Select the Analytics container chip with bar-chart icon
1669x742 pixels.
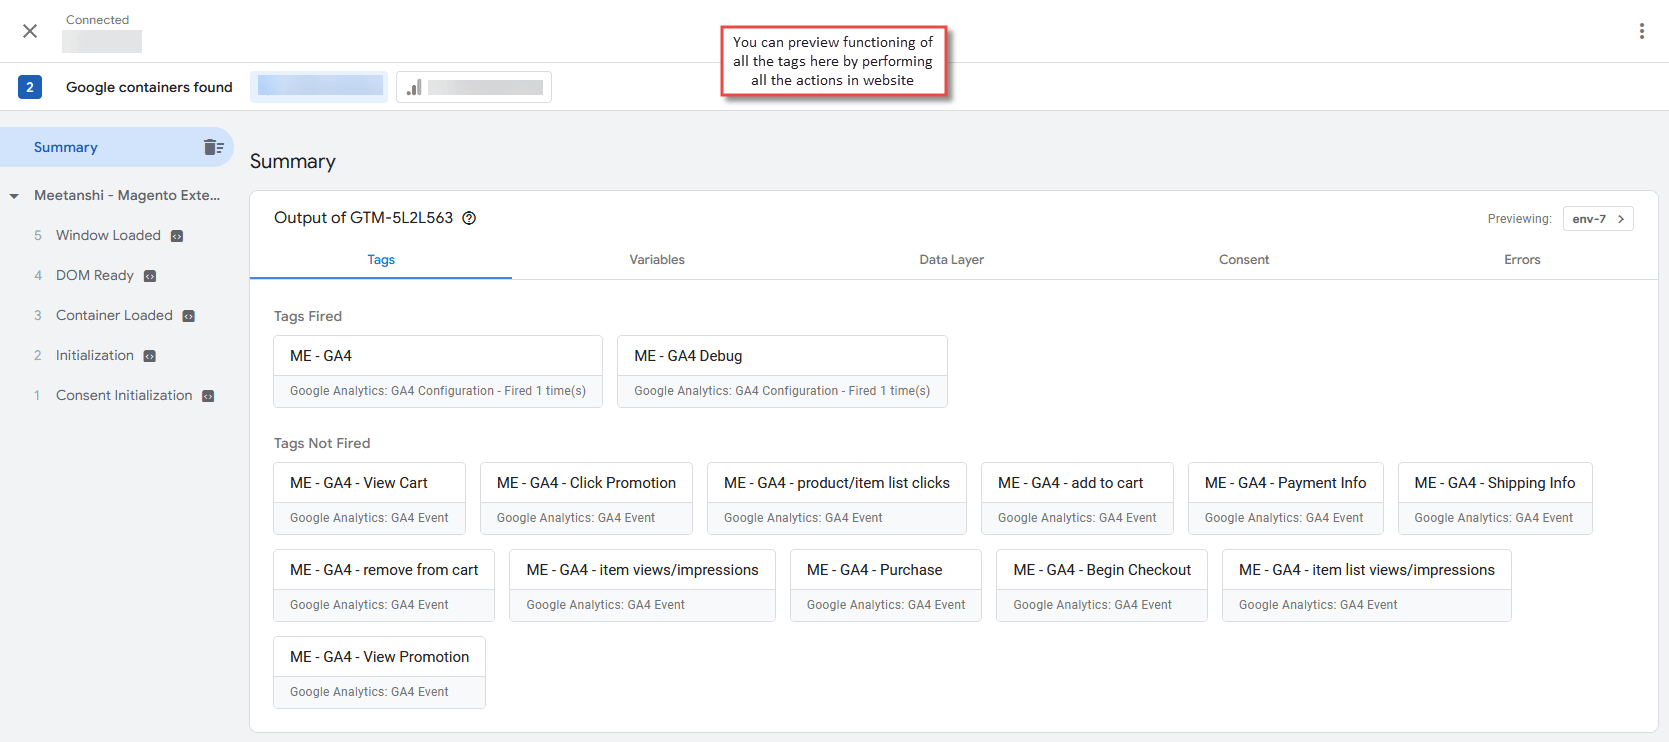point(474,87)
